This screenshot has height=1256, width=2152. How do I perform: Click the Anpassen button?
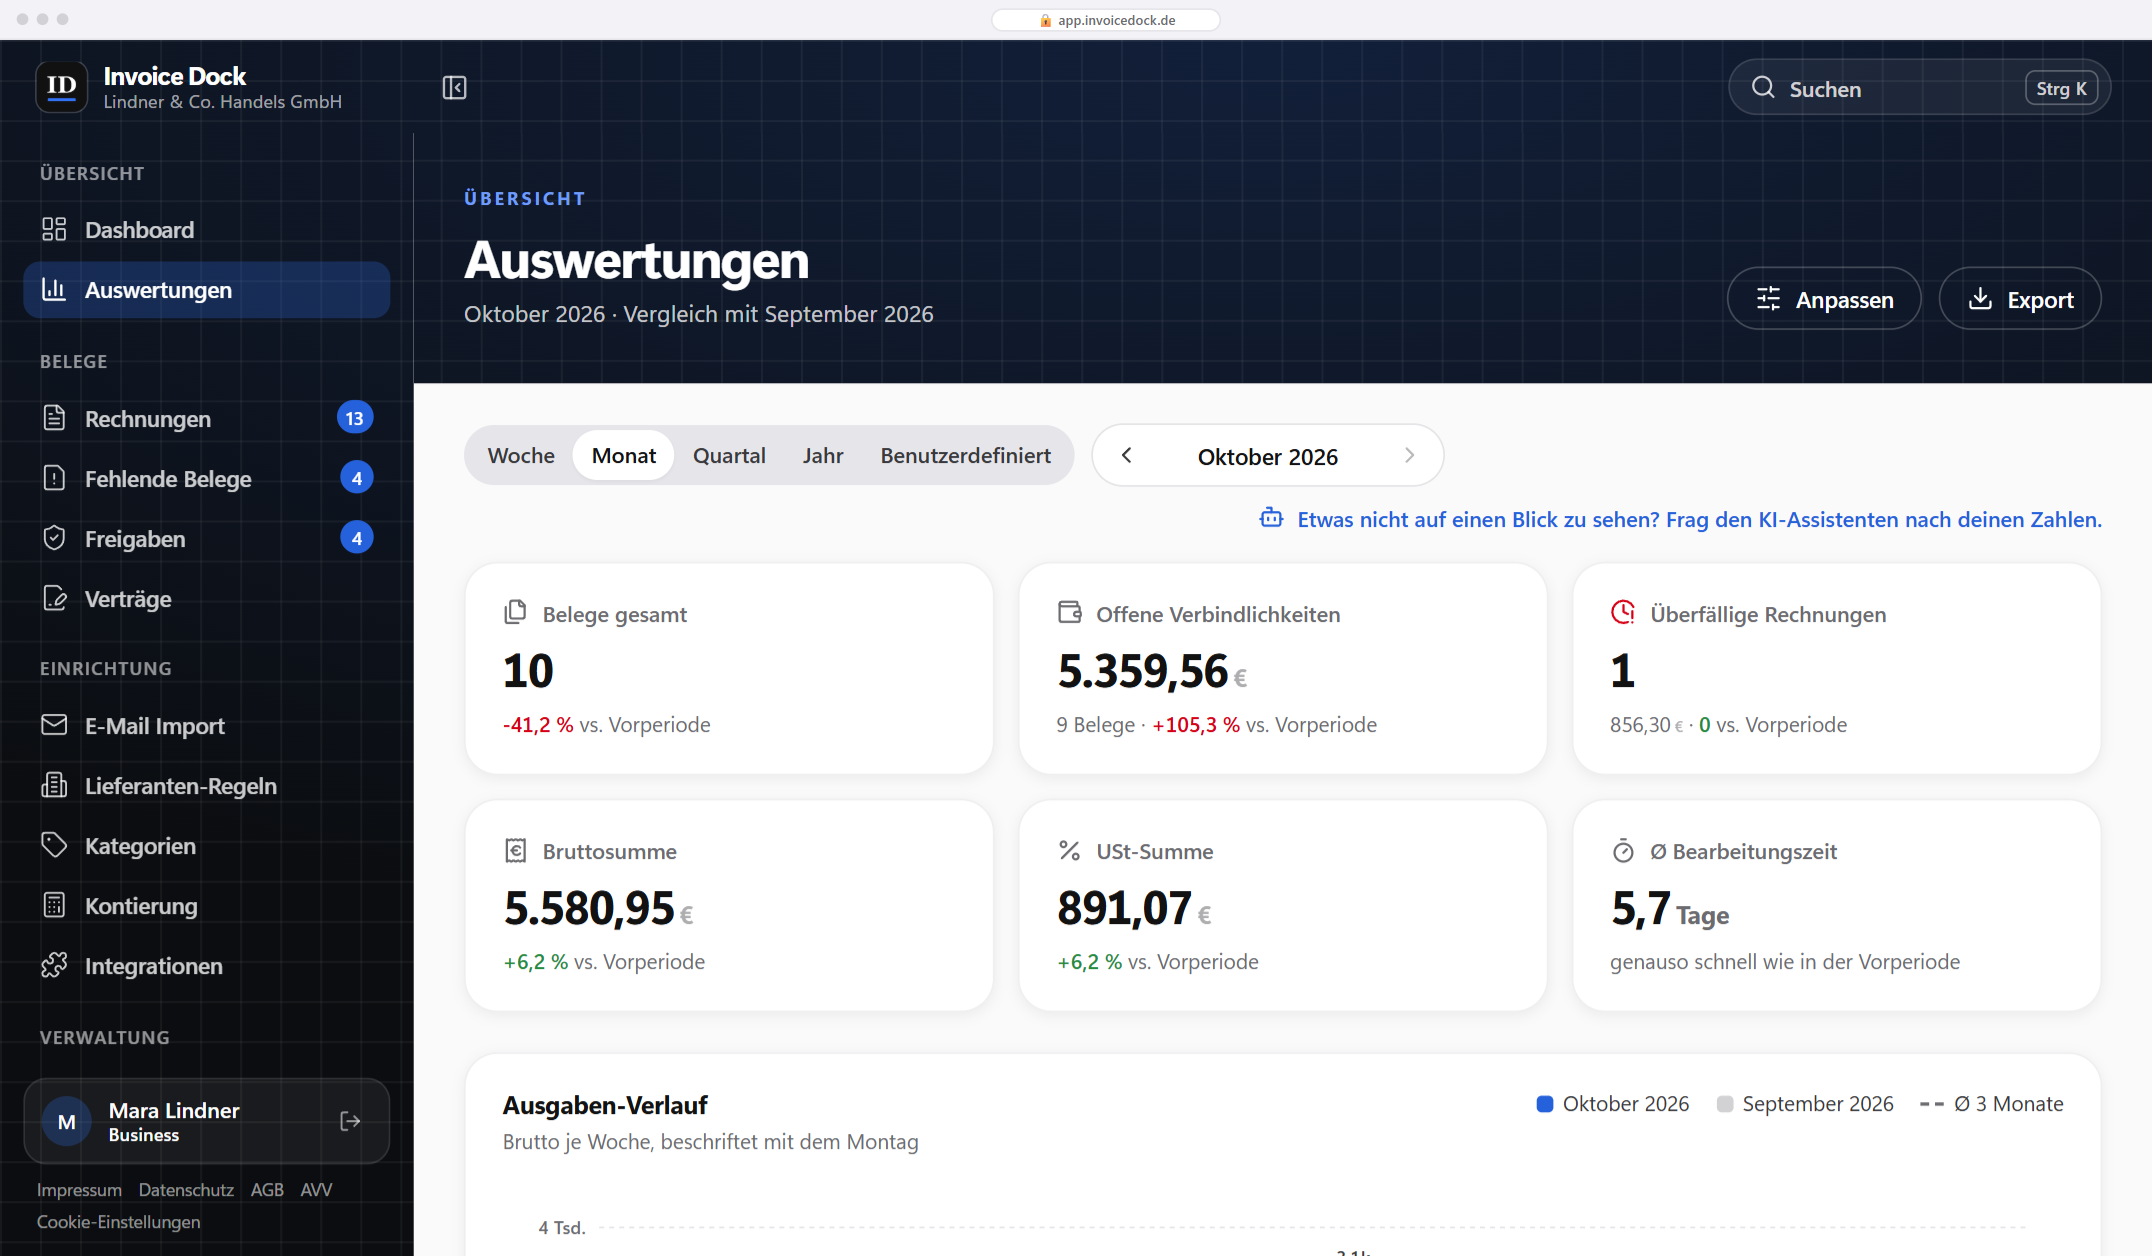coord(1824,299)
